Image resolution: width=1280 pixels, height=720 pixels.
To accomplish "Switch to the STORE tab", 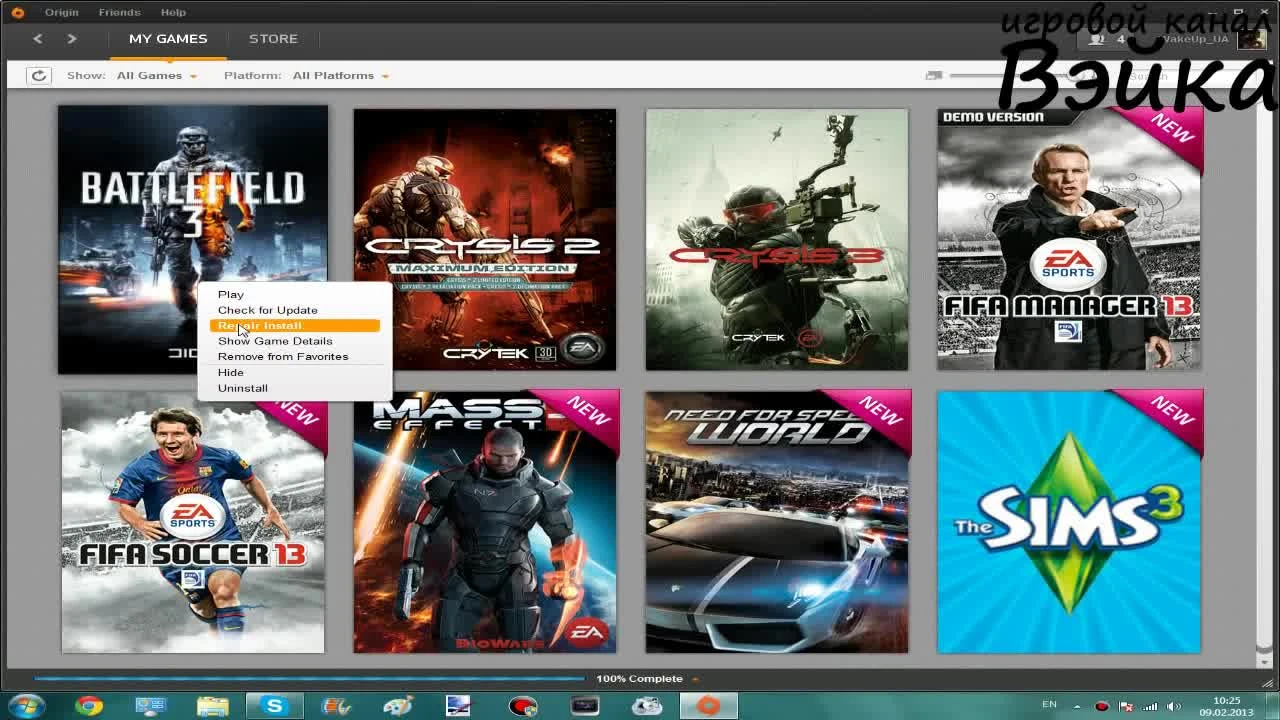I will click(272, 38).
